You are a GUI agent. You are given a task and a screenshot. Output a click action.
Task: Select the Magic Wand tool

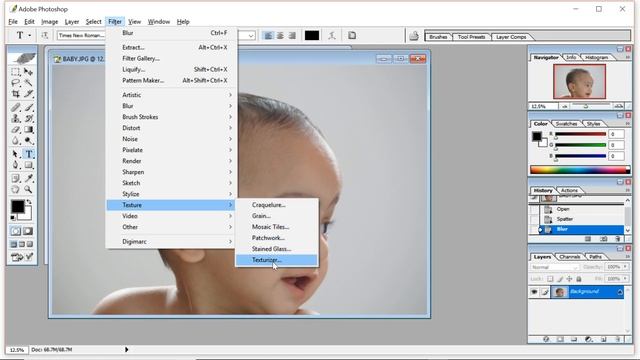click(28, 83)
